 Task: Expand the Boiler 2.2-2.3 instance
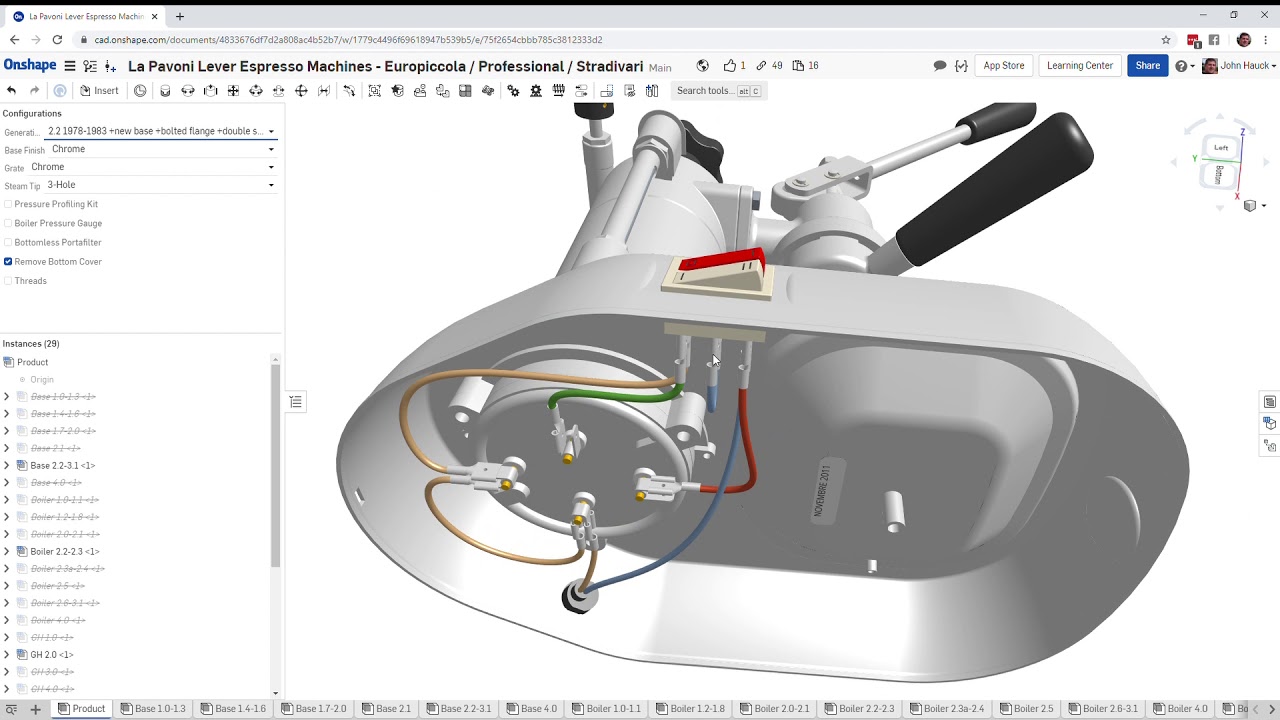point(7,552)
